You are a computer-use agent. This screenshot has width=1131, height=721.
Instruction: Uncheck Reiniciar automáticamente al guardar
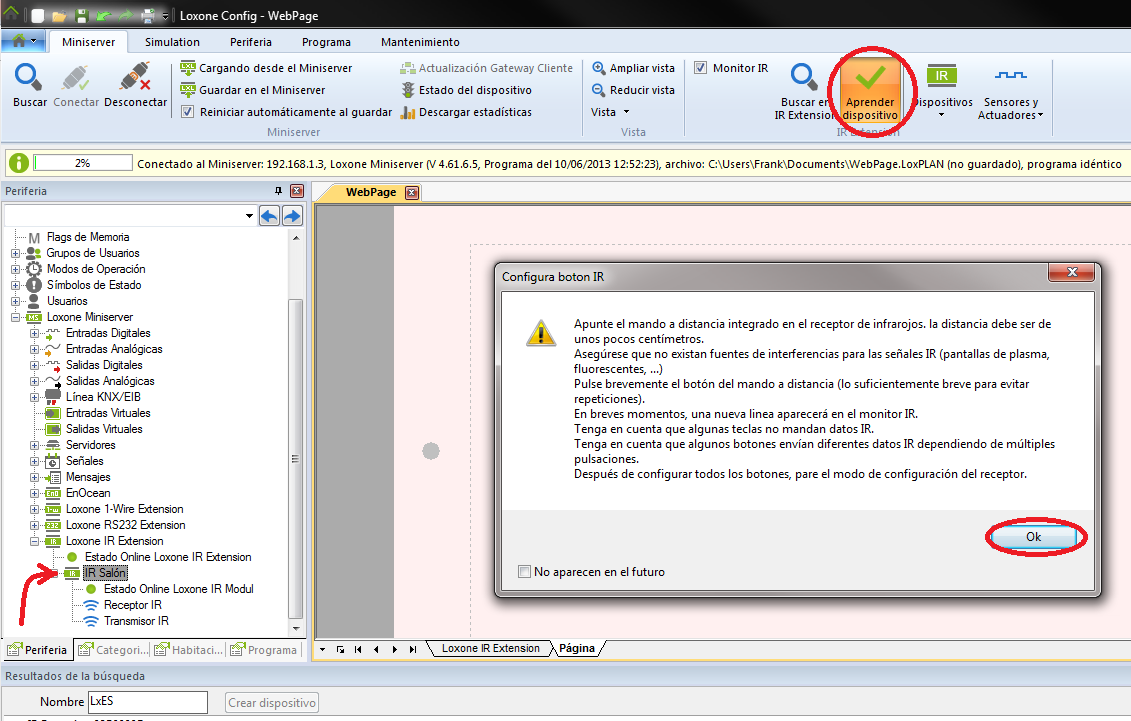[188, 112]
